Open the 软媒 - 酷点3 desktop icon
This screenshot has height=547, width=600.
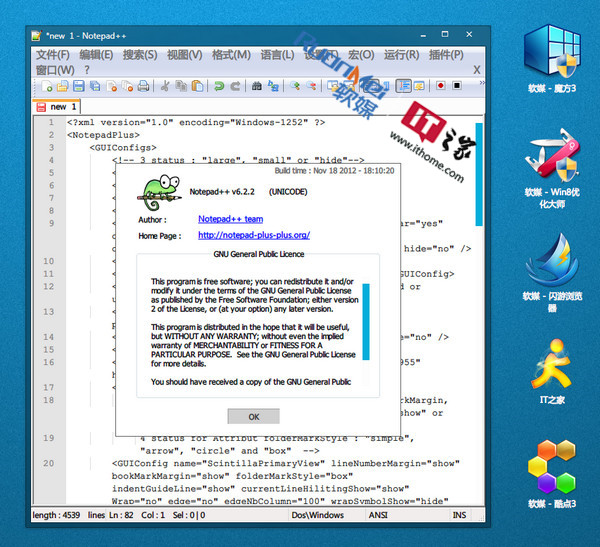[552, 475]
